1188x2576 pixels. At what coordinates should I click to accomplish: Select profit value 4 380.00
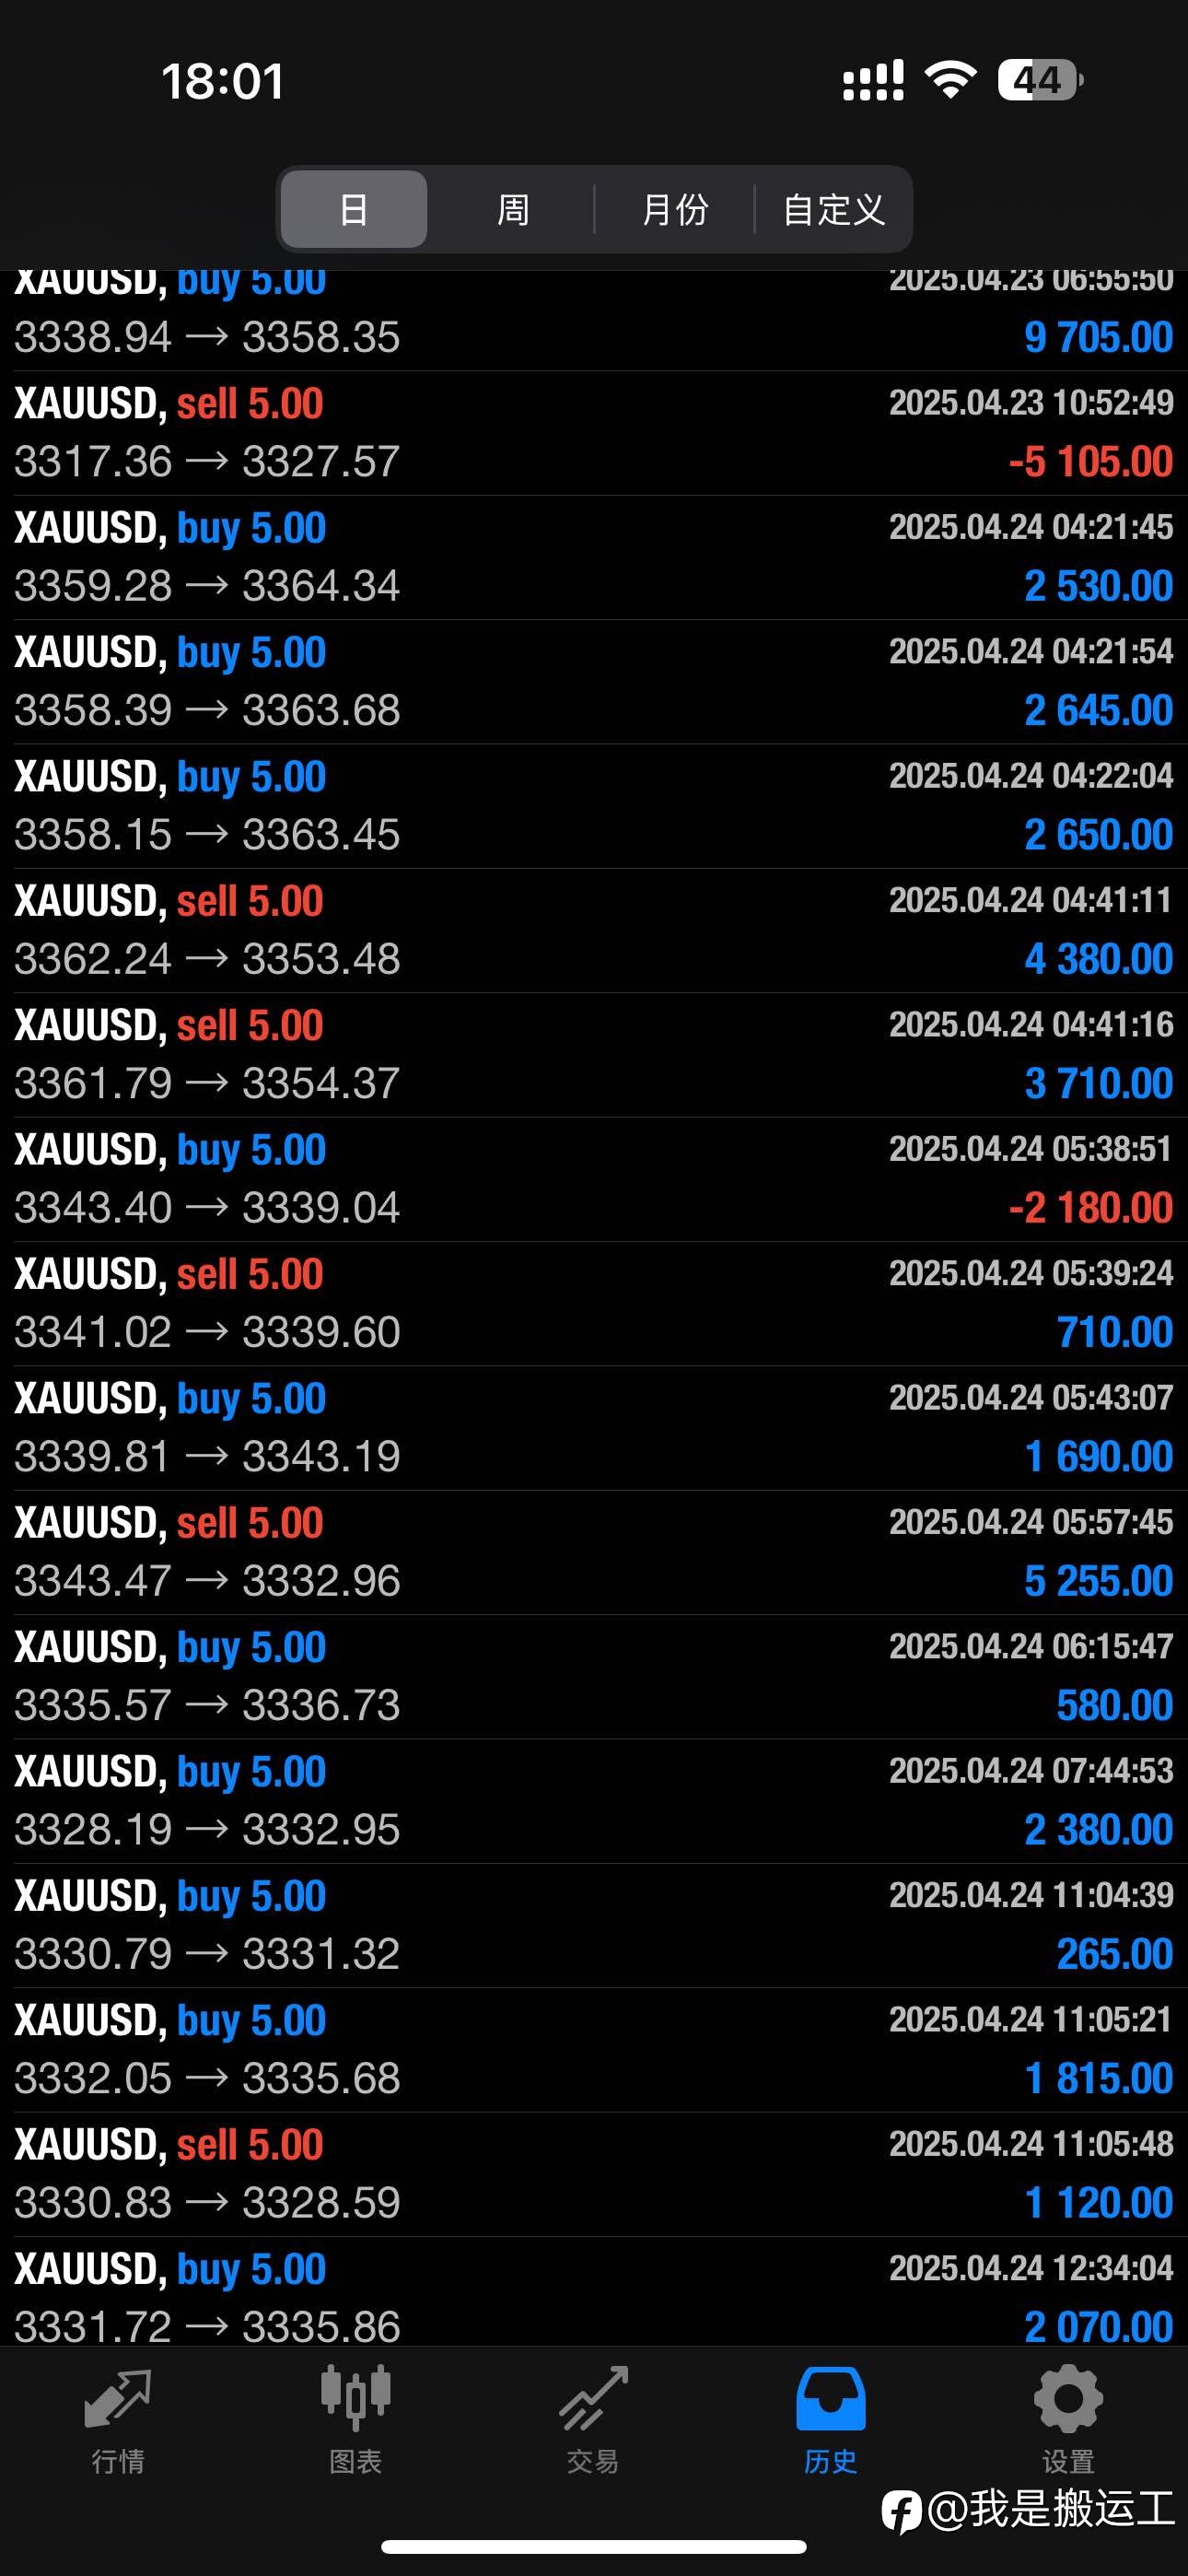coord(1098,960)
